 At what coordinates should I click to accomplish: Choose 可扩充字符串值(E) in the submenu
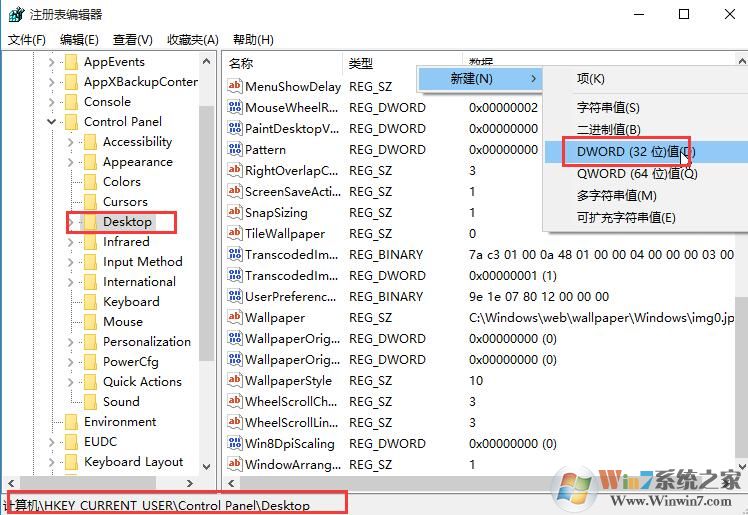[x=646, y=217]
